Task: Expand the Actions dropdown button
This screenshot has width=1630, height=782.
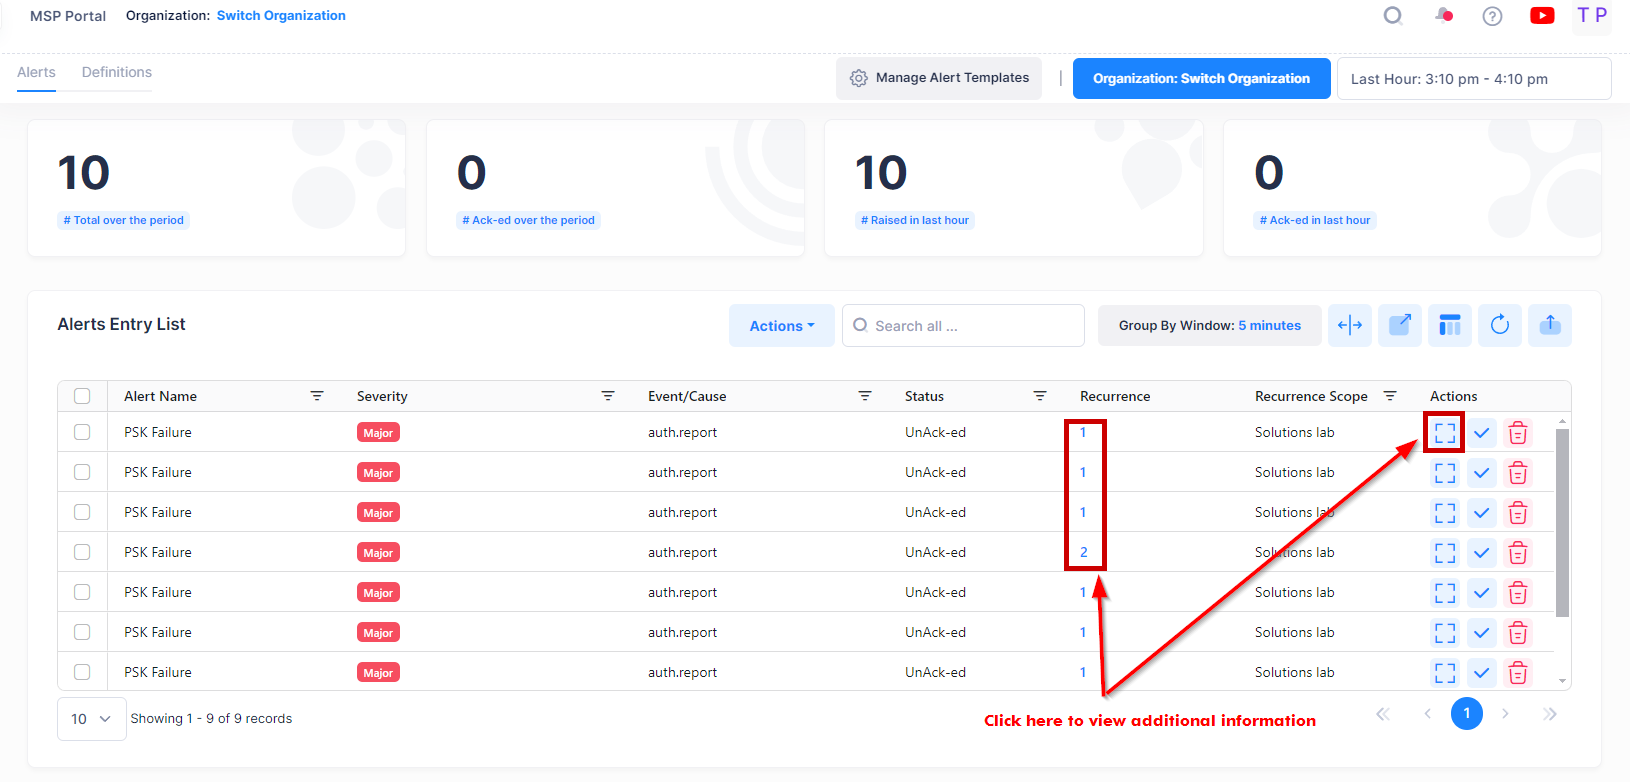Action: click(x=781, y=326)
